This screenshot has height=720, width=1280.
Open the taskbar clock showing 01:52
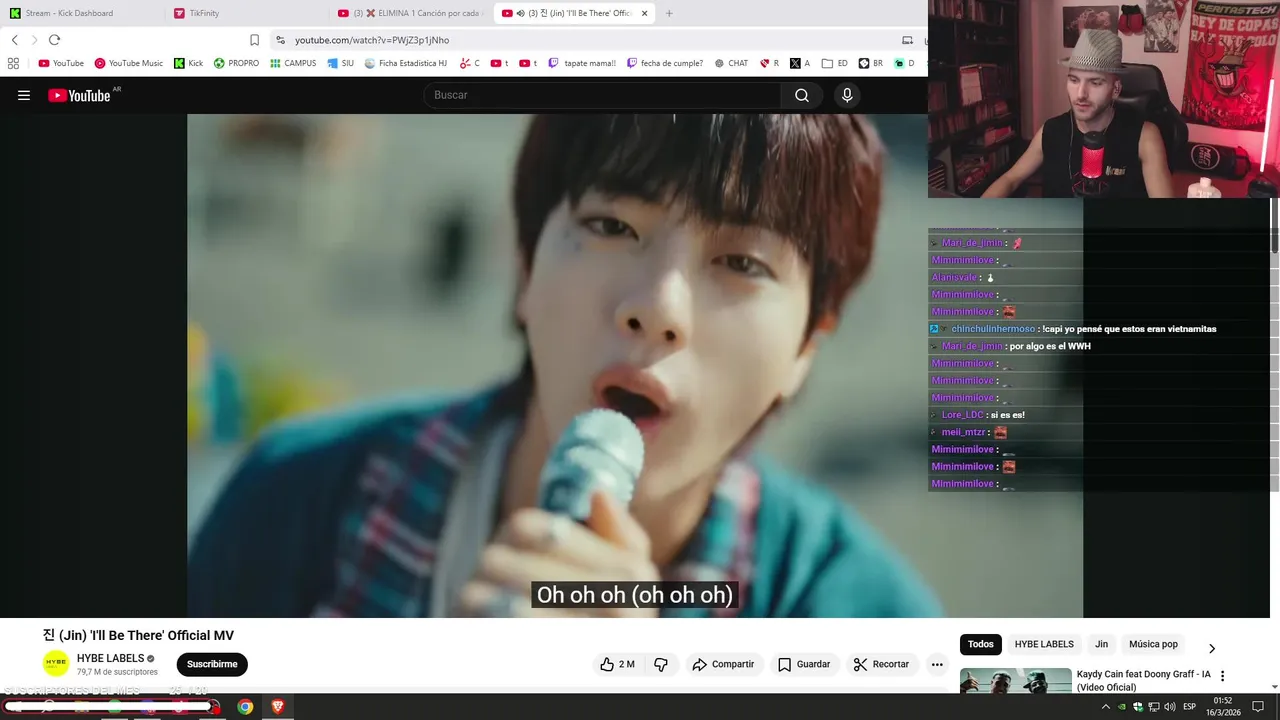click(x=1222, y=706)
